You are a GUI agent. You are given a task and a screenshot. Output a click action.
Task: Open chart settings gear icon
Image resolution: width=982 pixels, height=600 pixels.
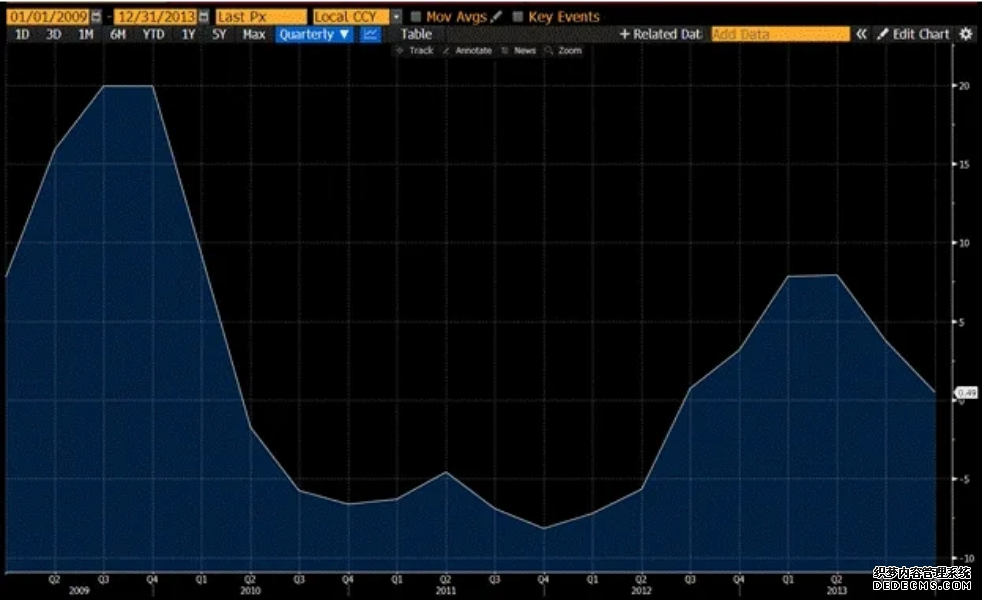pos(966,34)
